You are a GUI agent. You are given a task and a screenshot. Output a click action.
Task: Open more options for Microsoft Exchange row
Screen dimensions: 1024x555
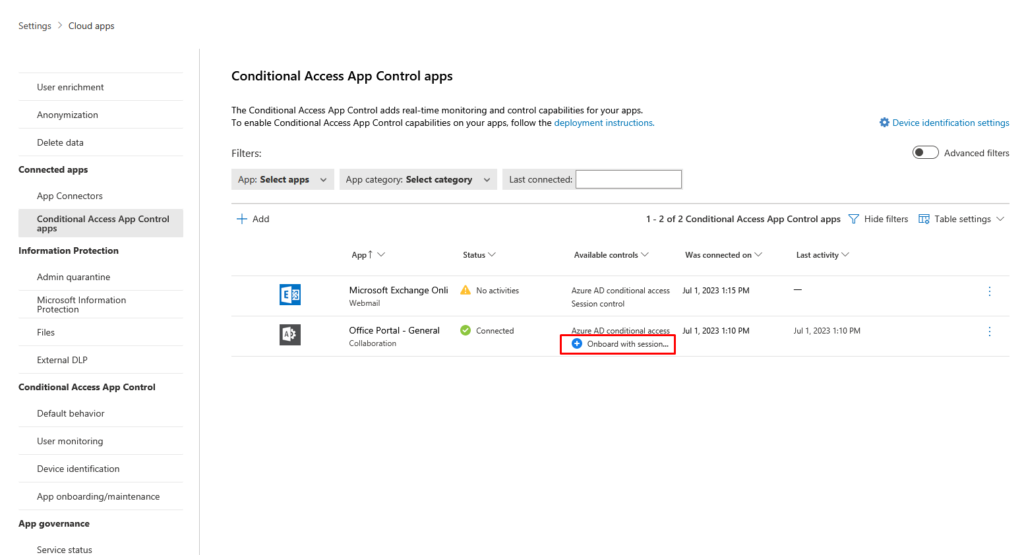click(989, 291)
